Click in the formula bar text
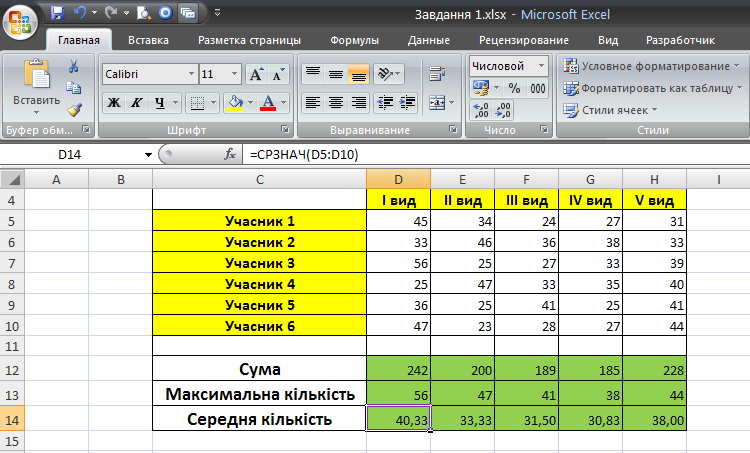This screenshot has height=453, width=750. pos(304,155)
